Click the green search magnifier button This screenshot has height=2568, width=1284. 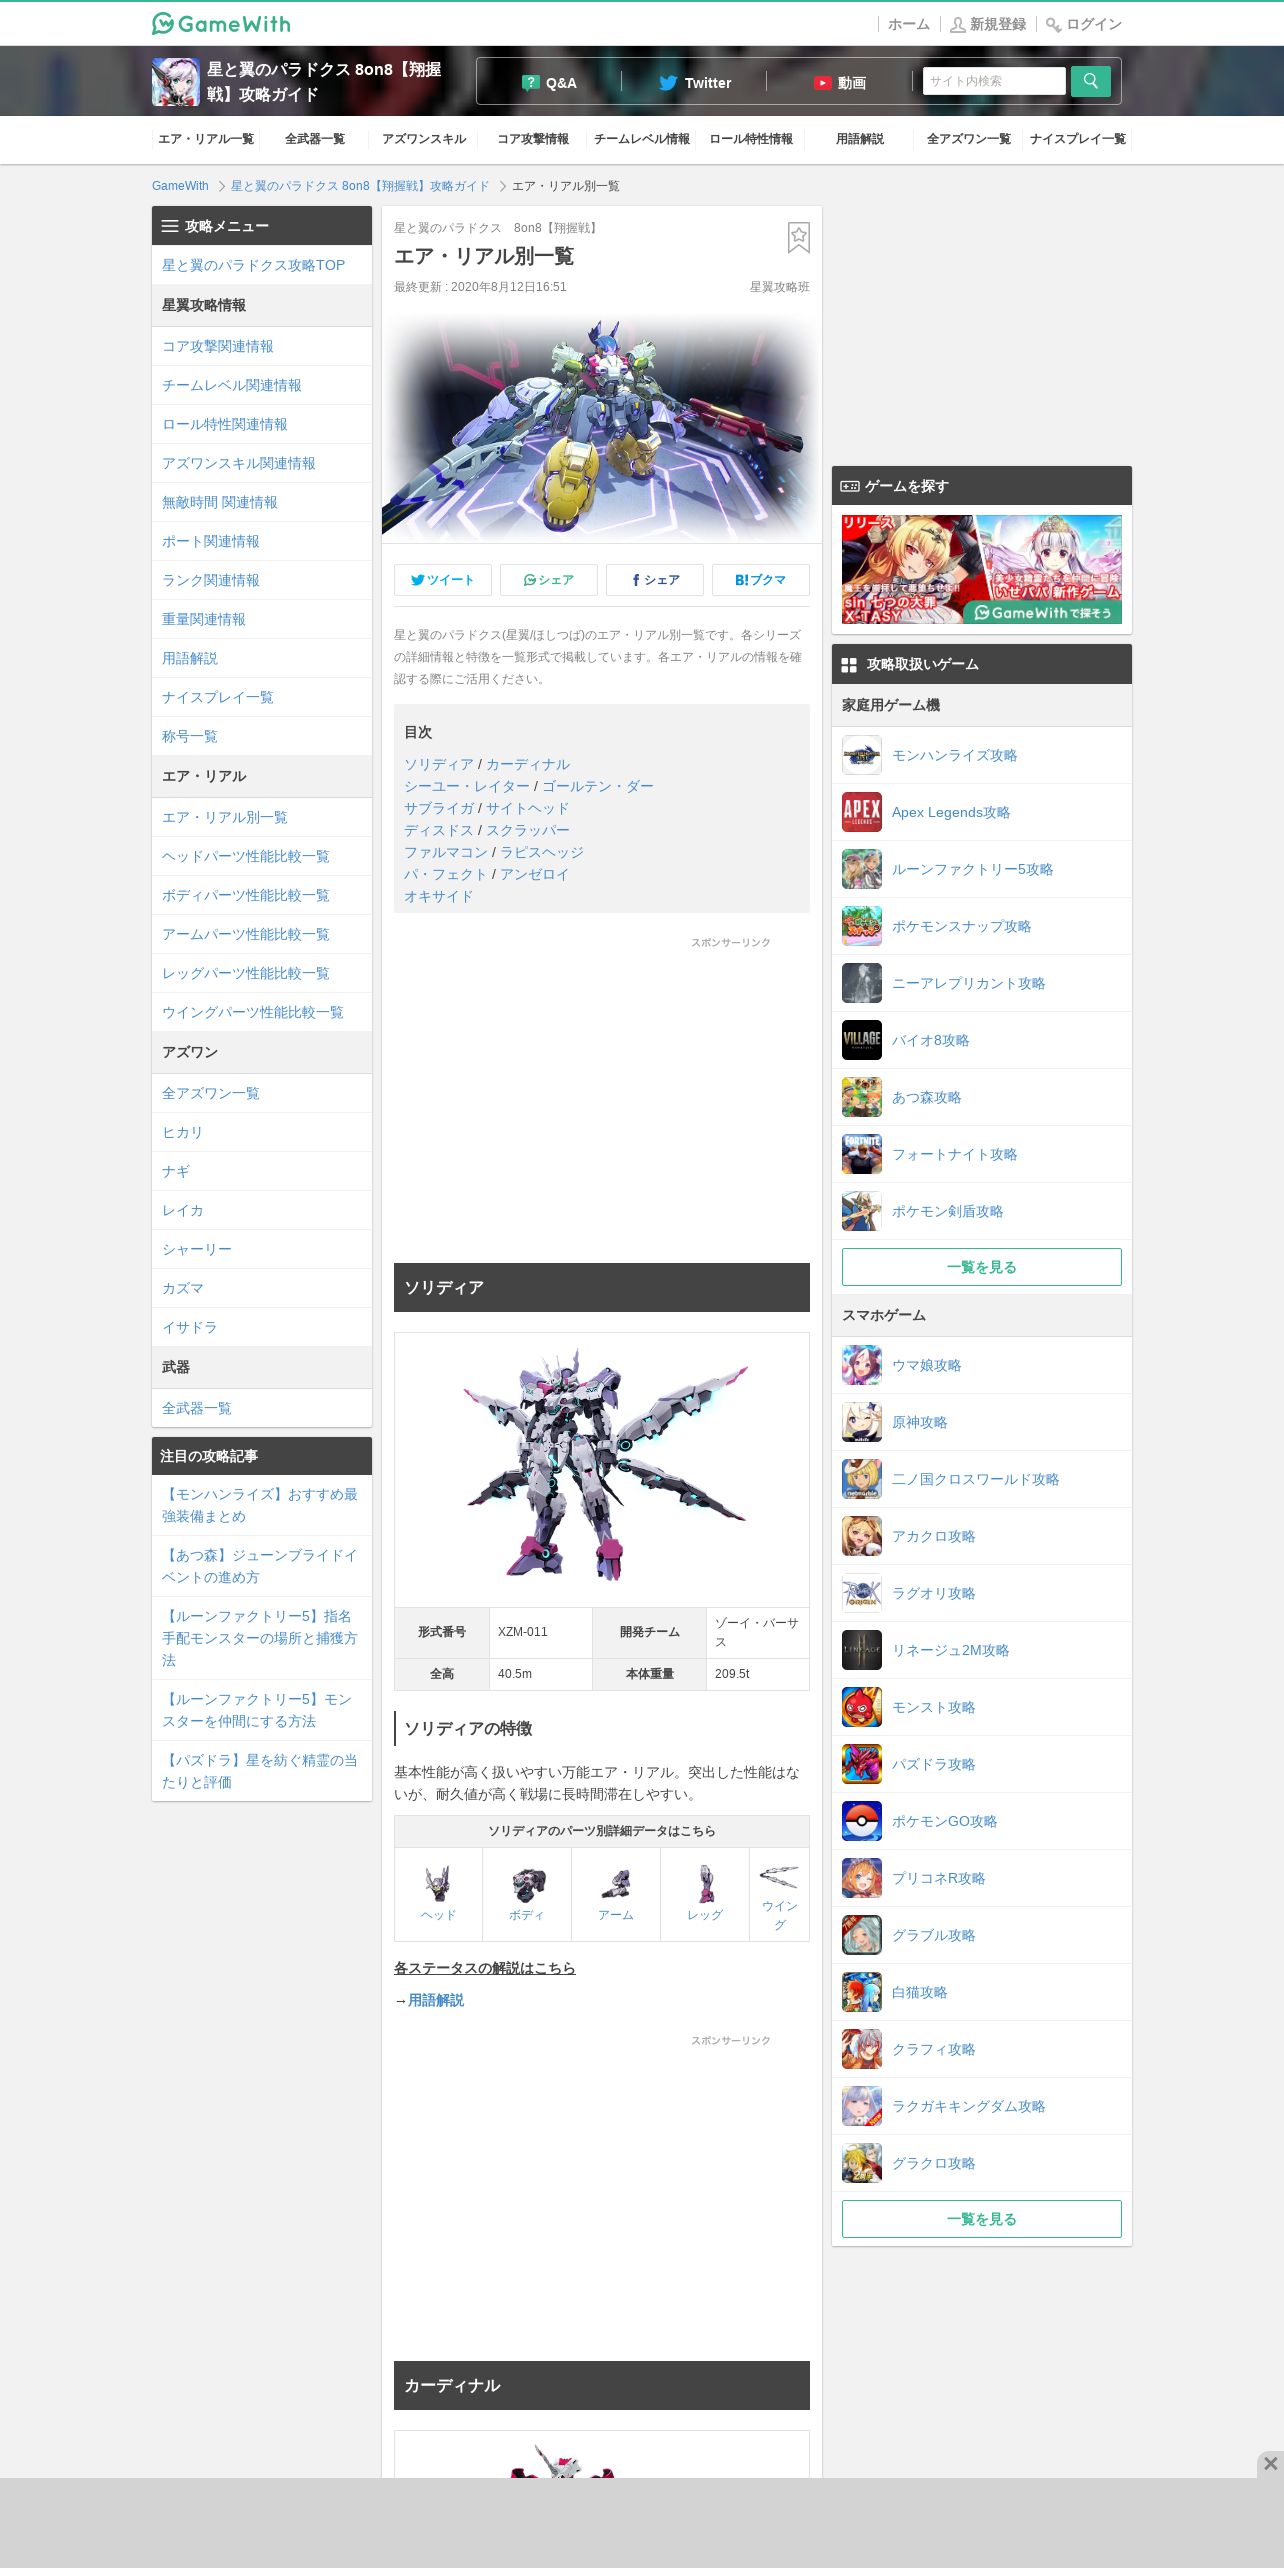[x=1090, y=81]
